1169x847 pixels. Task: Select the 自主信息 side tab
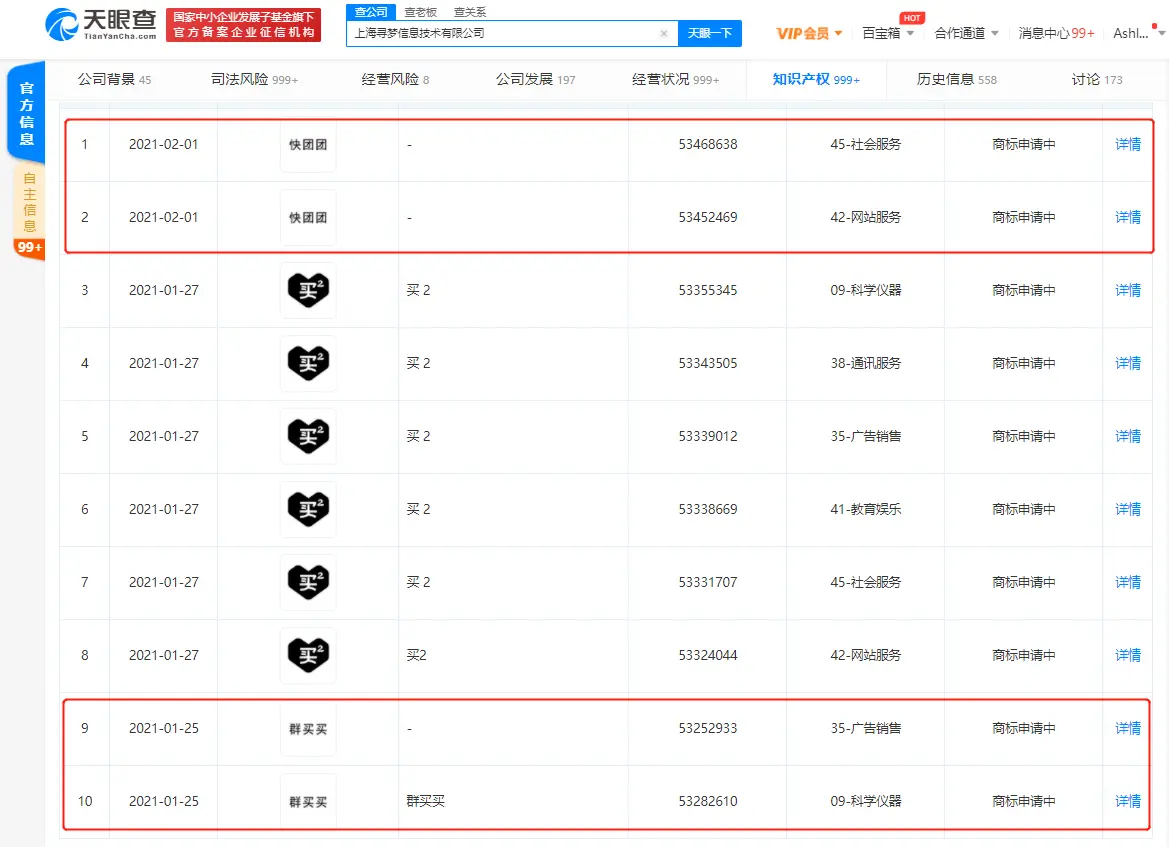point(29,202)
